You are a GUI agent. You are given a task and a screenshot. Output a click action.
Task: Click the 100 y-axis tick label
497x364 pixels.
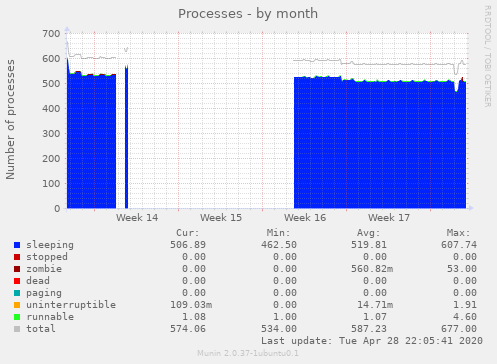click(51, 184)
